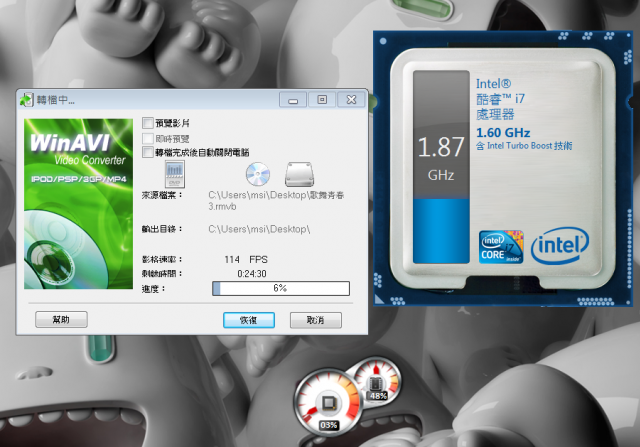The image size is (640, 447).
Task: Click the DVD source file icon
Action: coord(175,174)
